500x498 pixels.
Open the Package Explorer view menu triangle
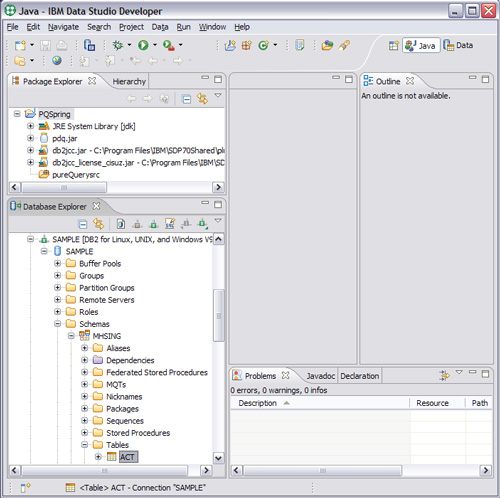coord(218,96)
